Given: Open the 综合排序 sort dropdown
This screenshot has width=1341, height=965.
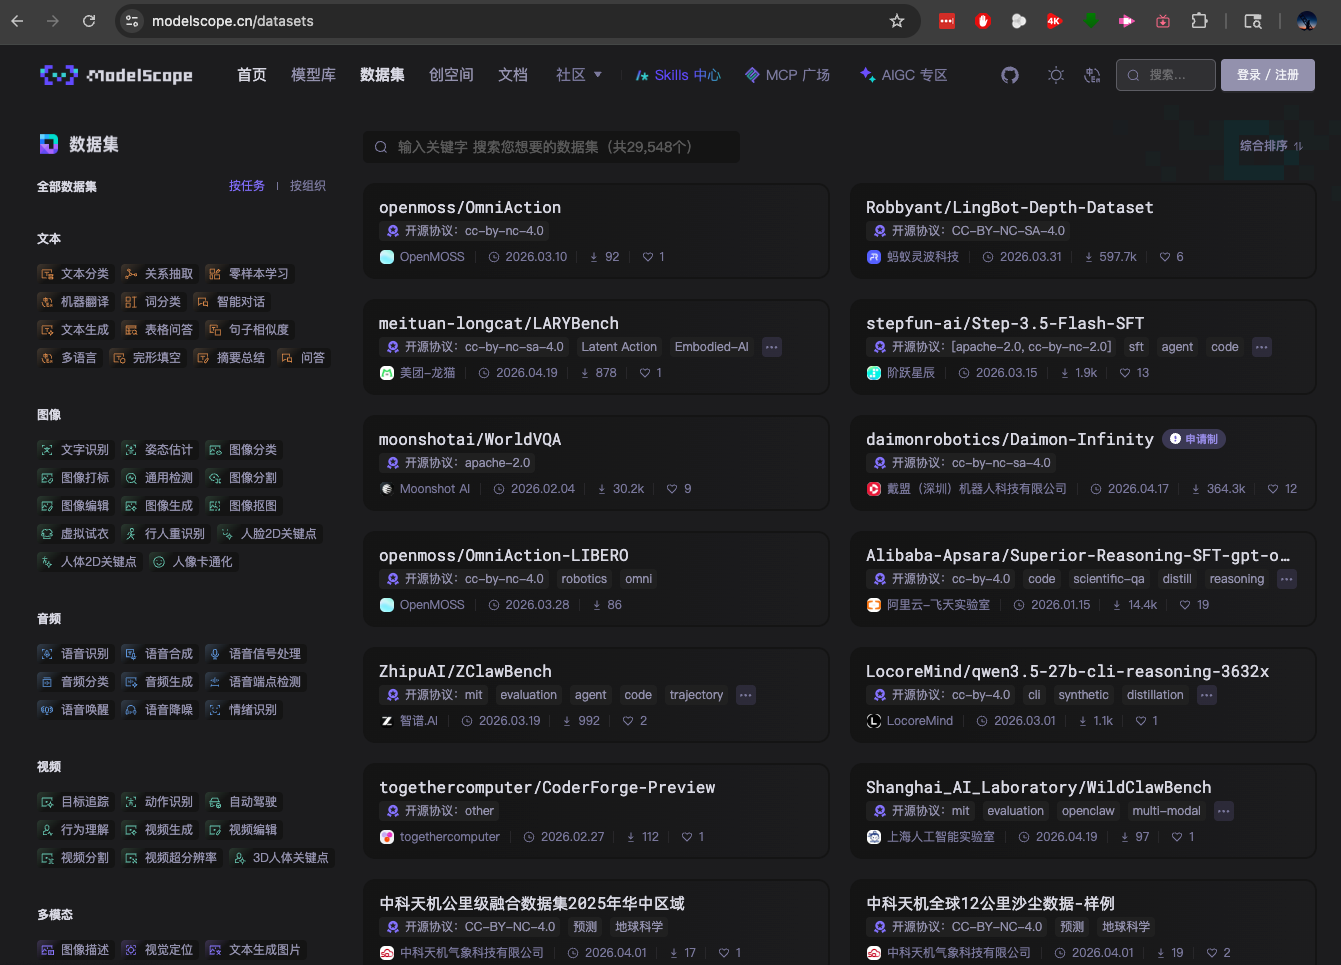Looking at the screenshot, I should [1271, 146].
